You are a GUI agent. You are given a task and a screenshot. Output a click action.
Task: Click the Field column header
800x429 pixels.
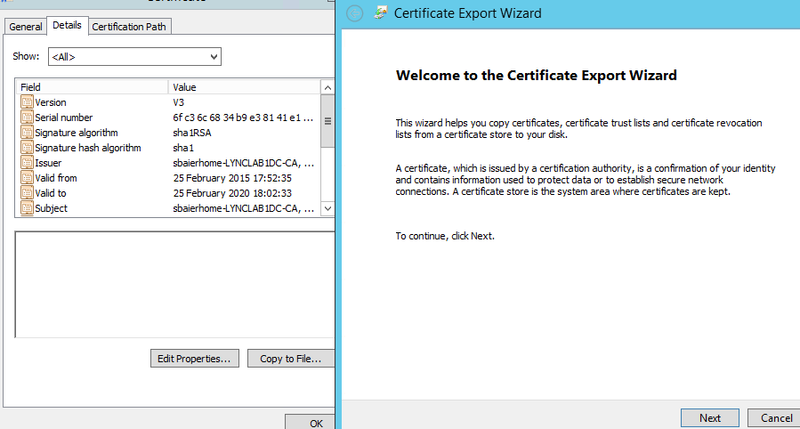pos(92,87)
